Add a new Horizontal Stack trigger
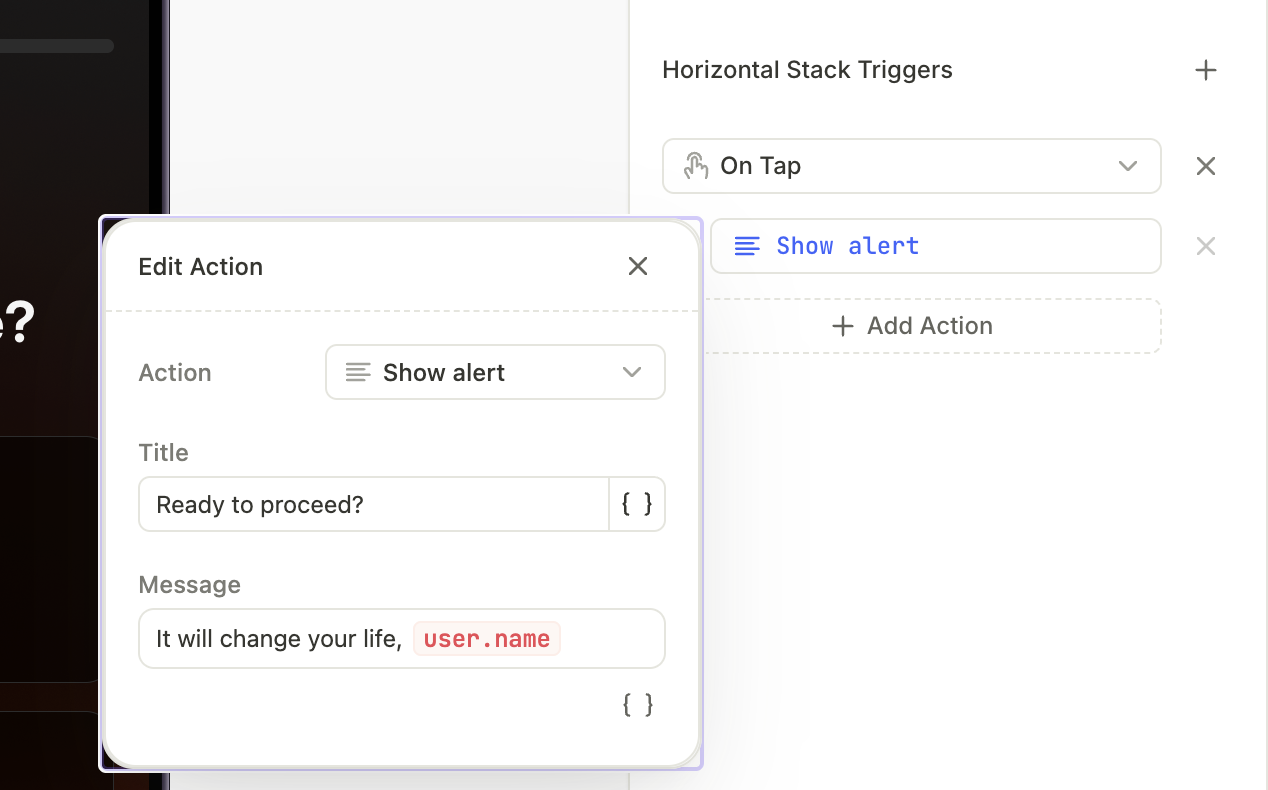 click(1206, 70)
